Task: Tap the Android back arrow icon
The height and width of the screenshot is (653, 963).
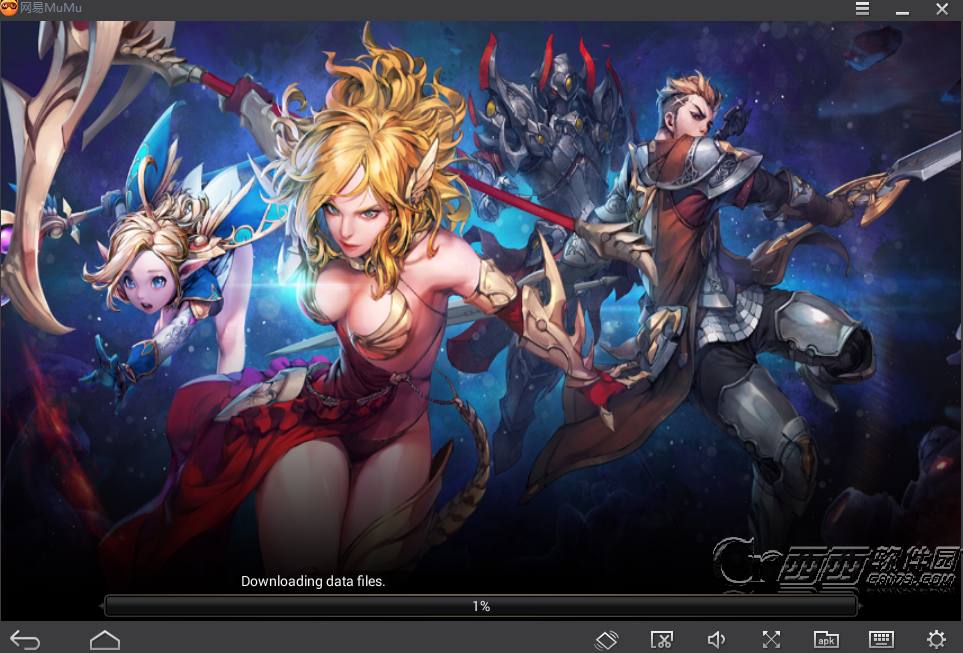Action: 25,639
